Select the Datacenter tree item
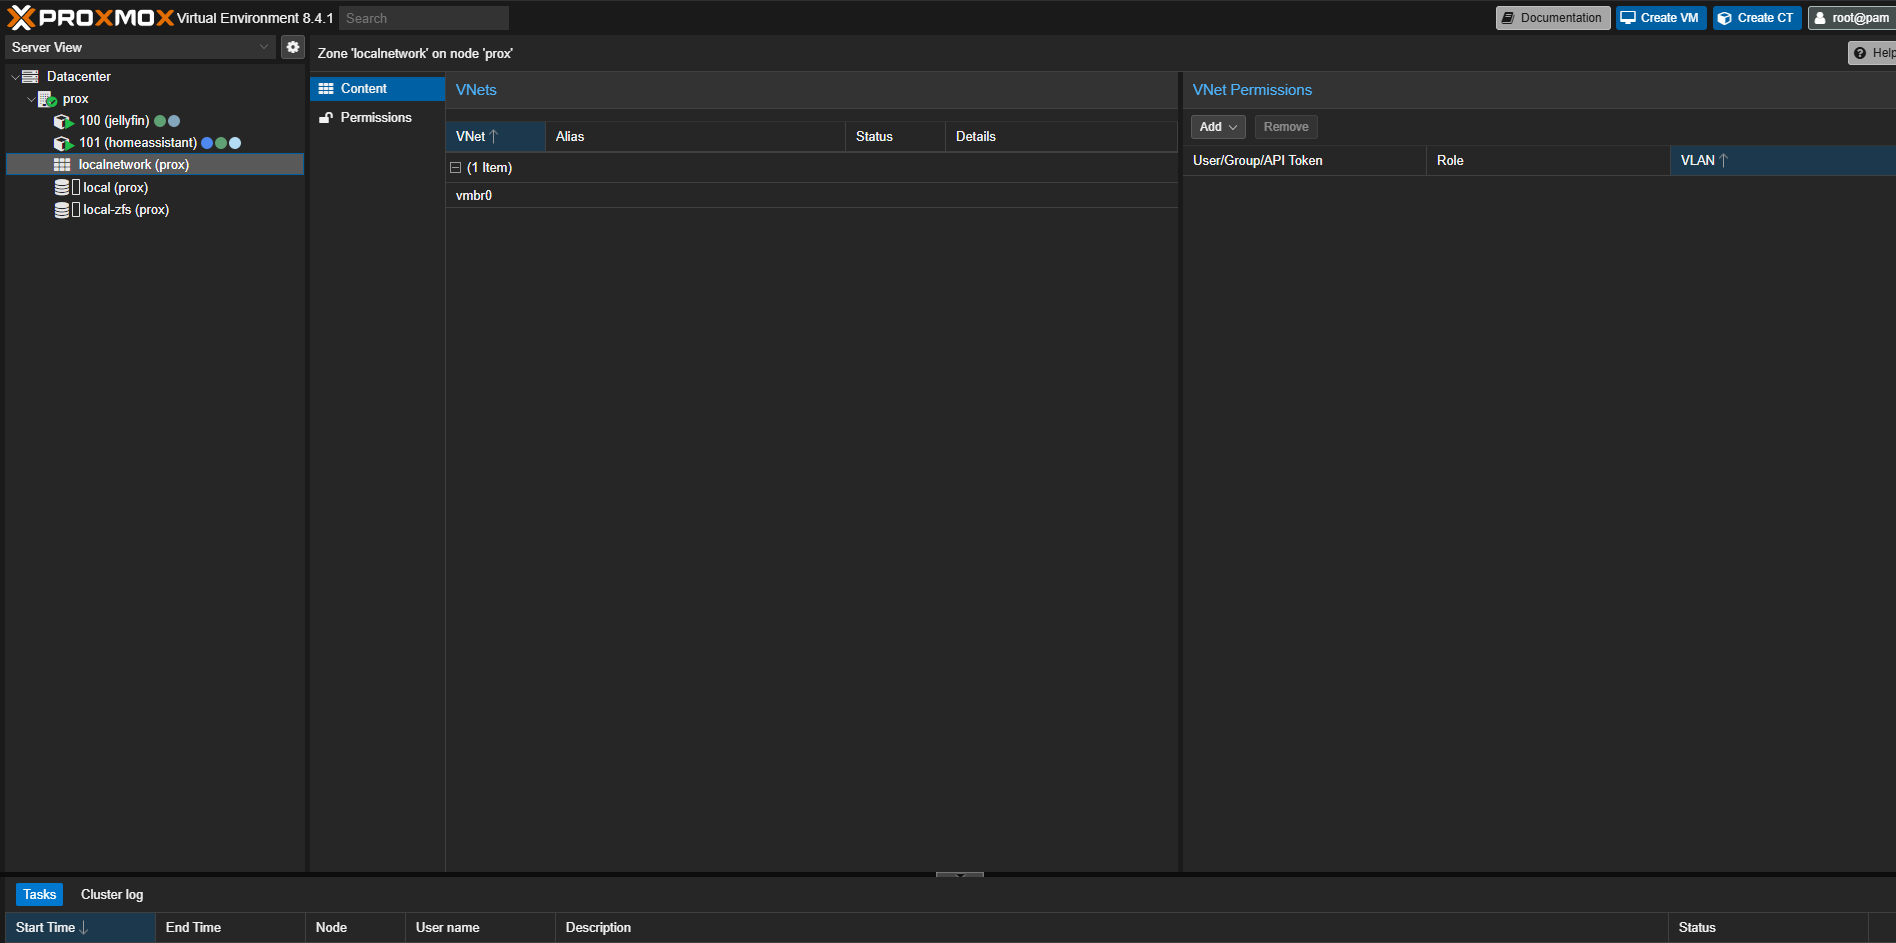 (x=155, y=77)
